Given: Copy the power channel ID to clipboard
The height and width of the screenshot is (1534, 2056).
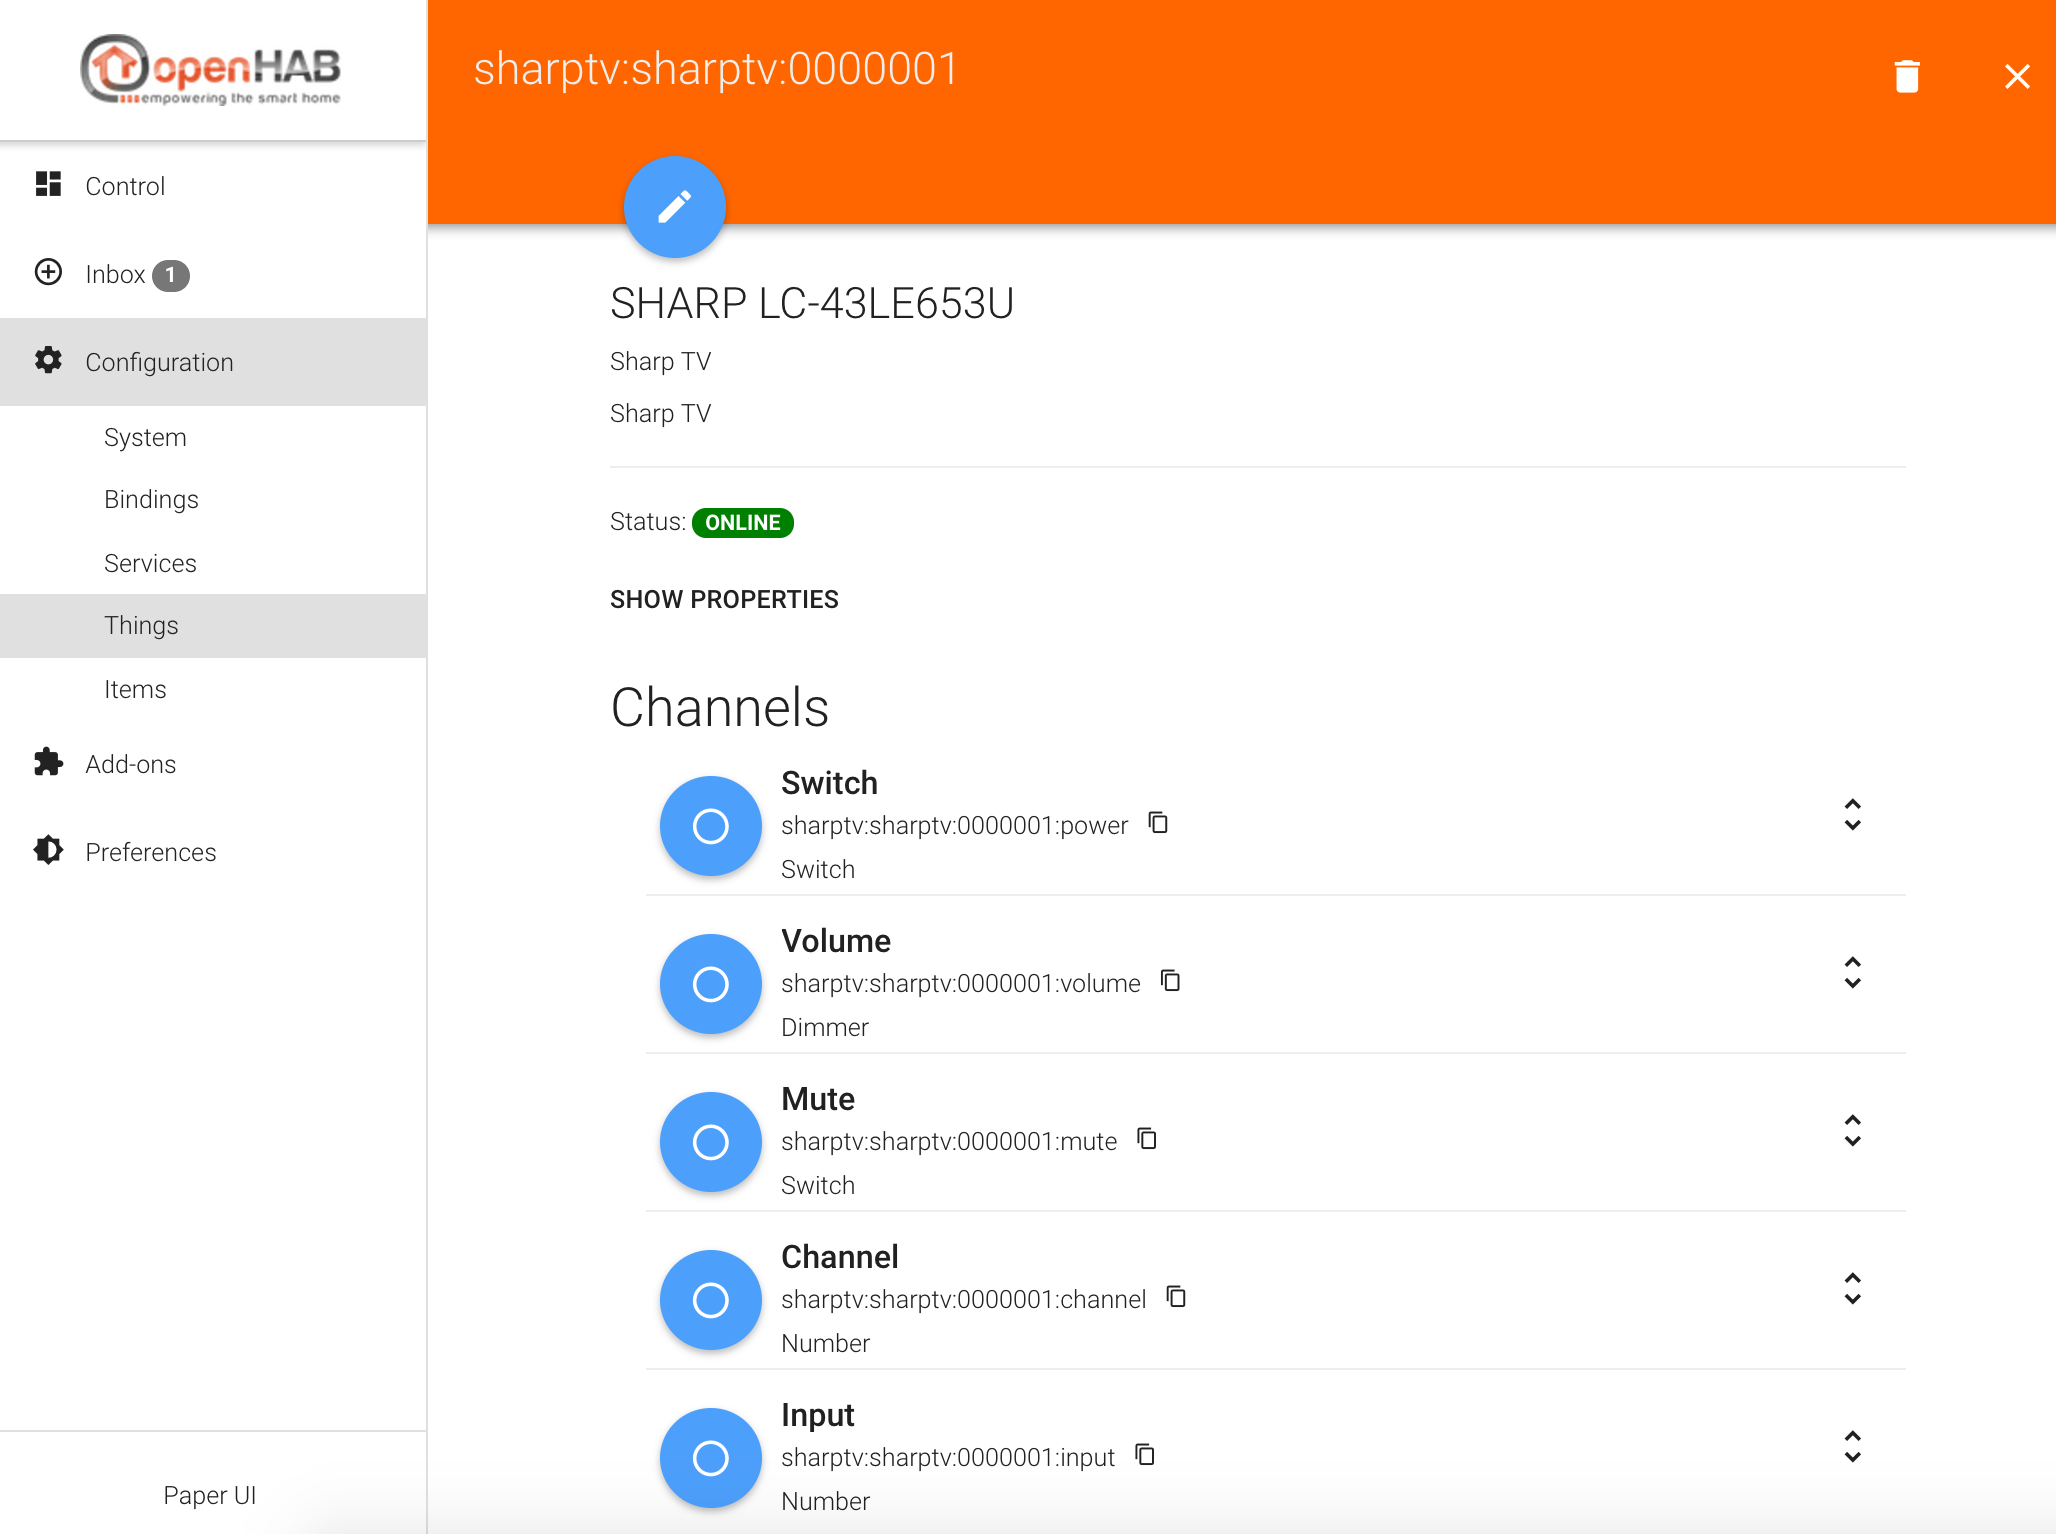Looking at the screenshot, I should [x=1158, y=823].
